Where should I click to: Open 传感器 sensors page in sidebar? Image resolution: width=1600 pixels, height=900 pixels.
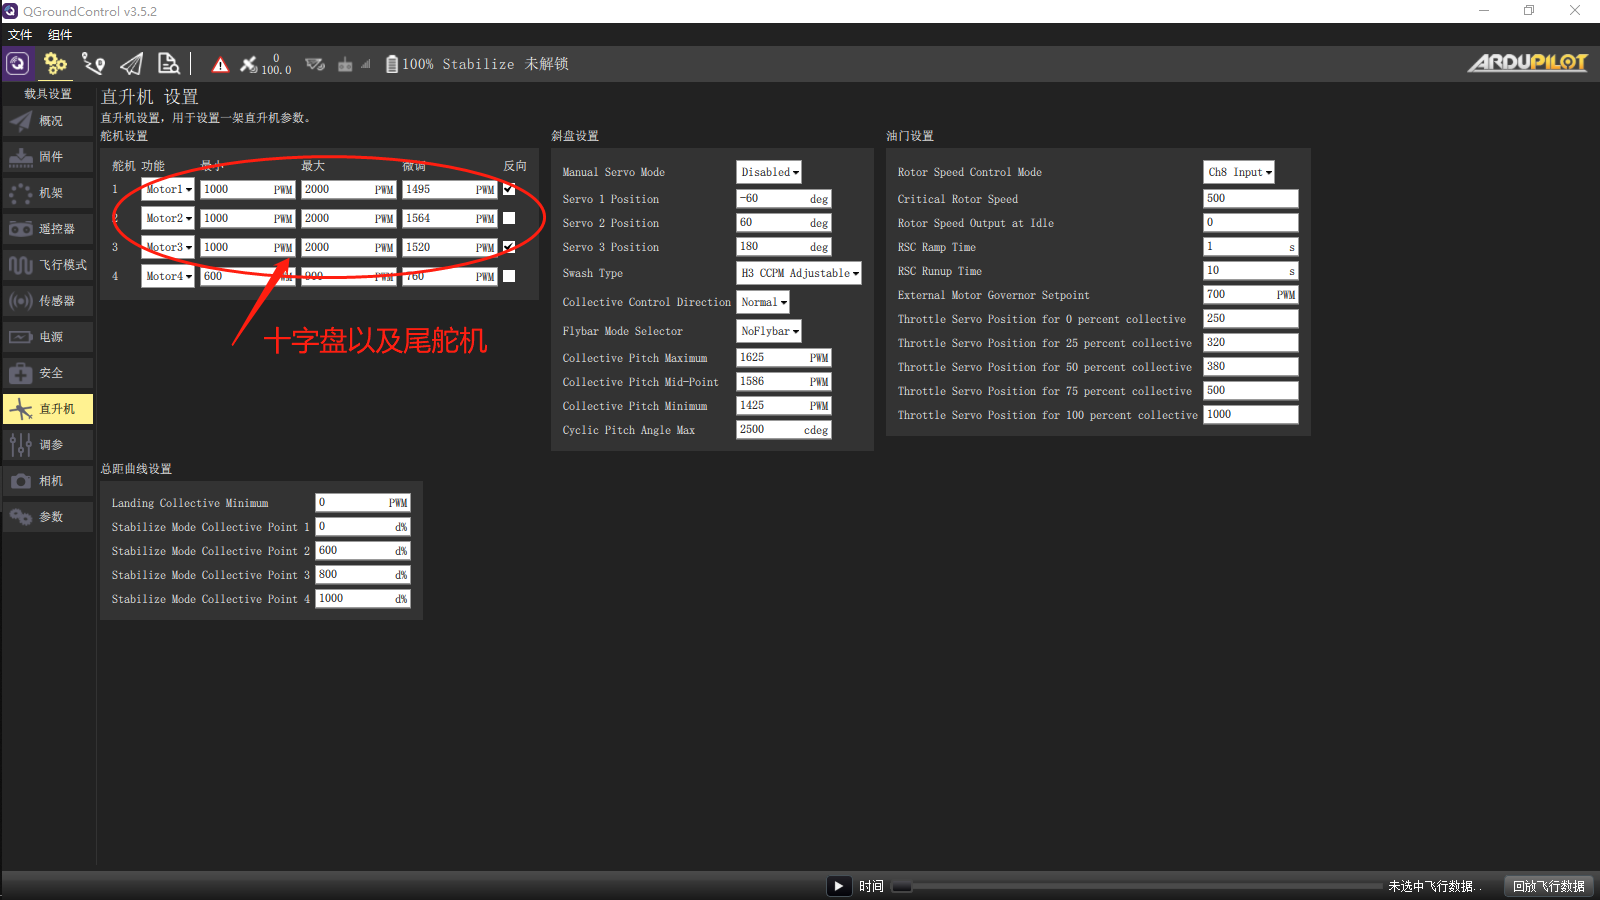(x=48, y=301)
